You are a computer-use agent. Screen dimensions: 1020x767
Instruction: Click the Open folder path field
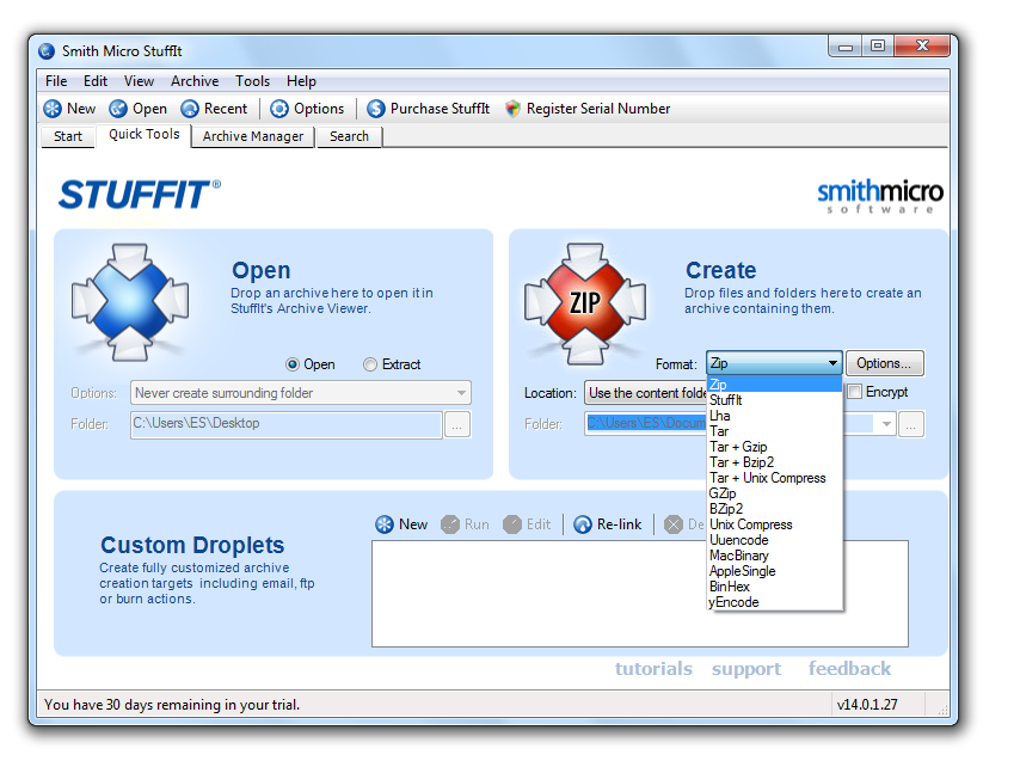click(286, 424)
